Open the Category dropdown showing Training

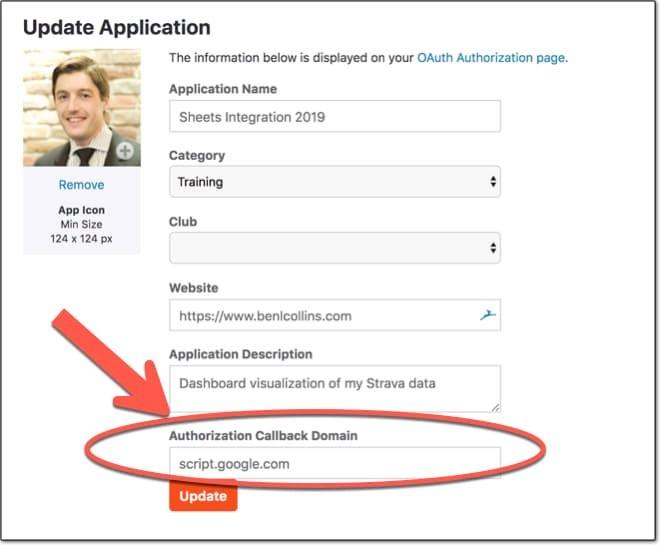pos(335,182)
